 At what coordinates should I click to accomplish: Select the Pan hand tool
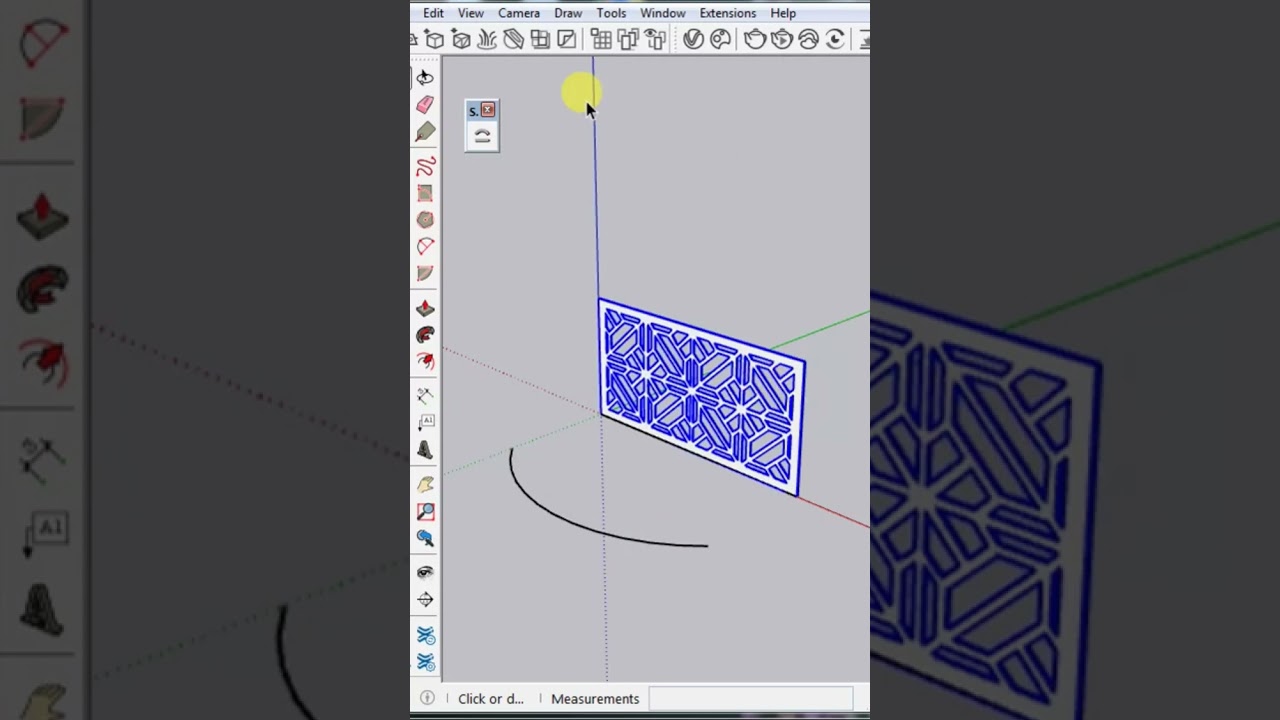[425, 484]
